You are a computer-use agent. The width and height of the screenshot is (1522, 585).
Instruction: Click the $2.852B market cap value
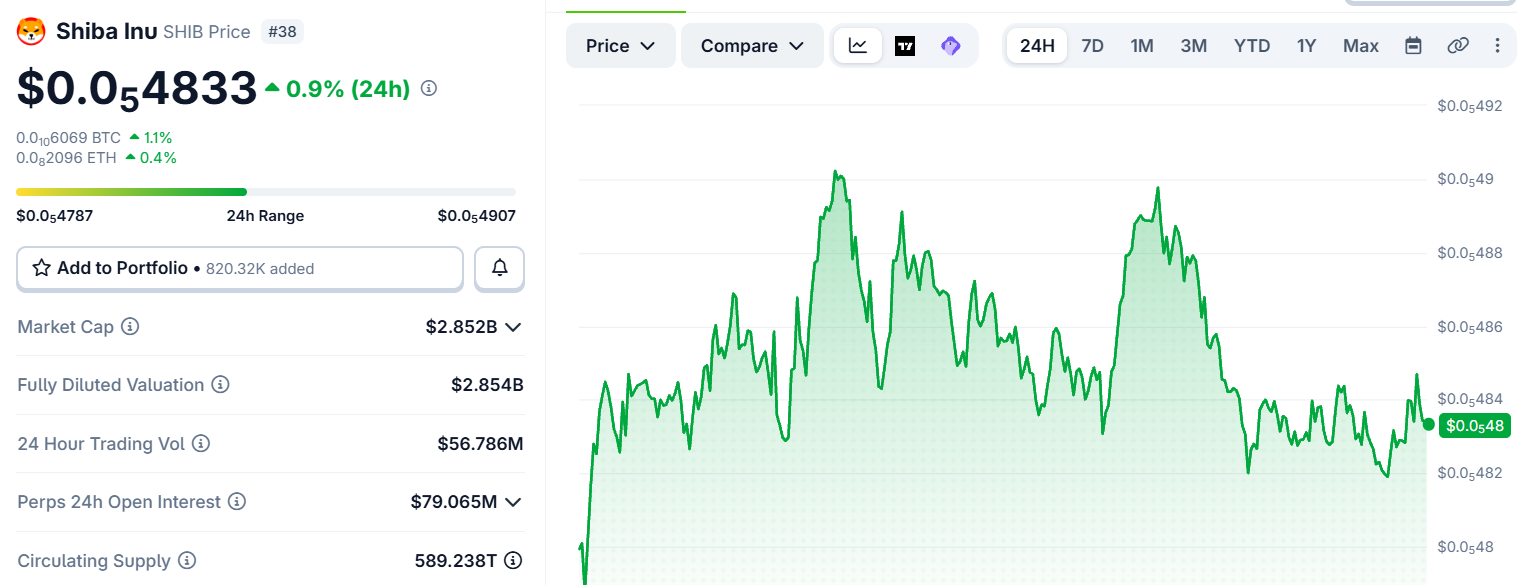coord(462,327)
